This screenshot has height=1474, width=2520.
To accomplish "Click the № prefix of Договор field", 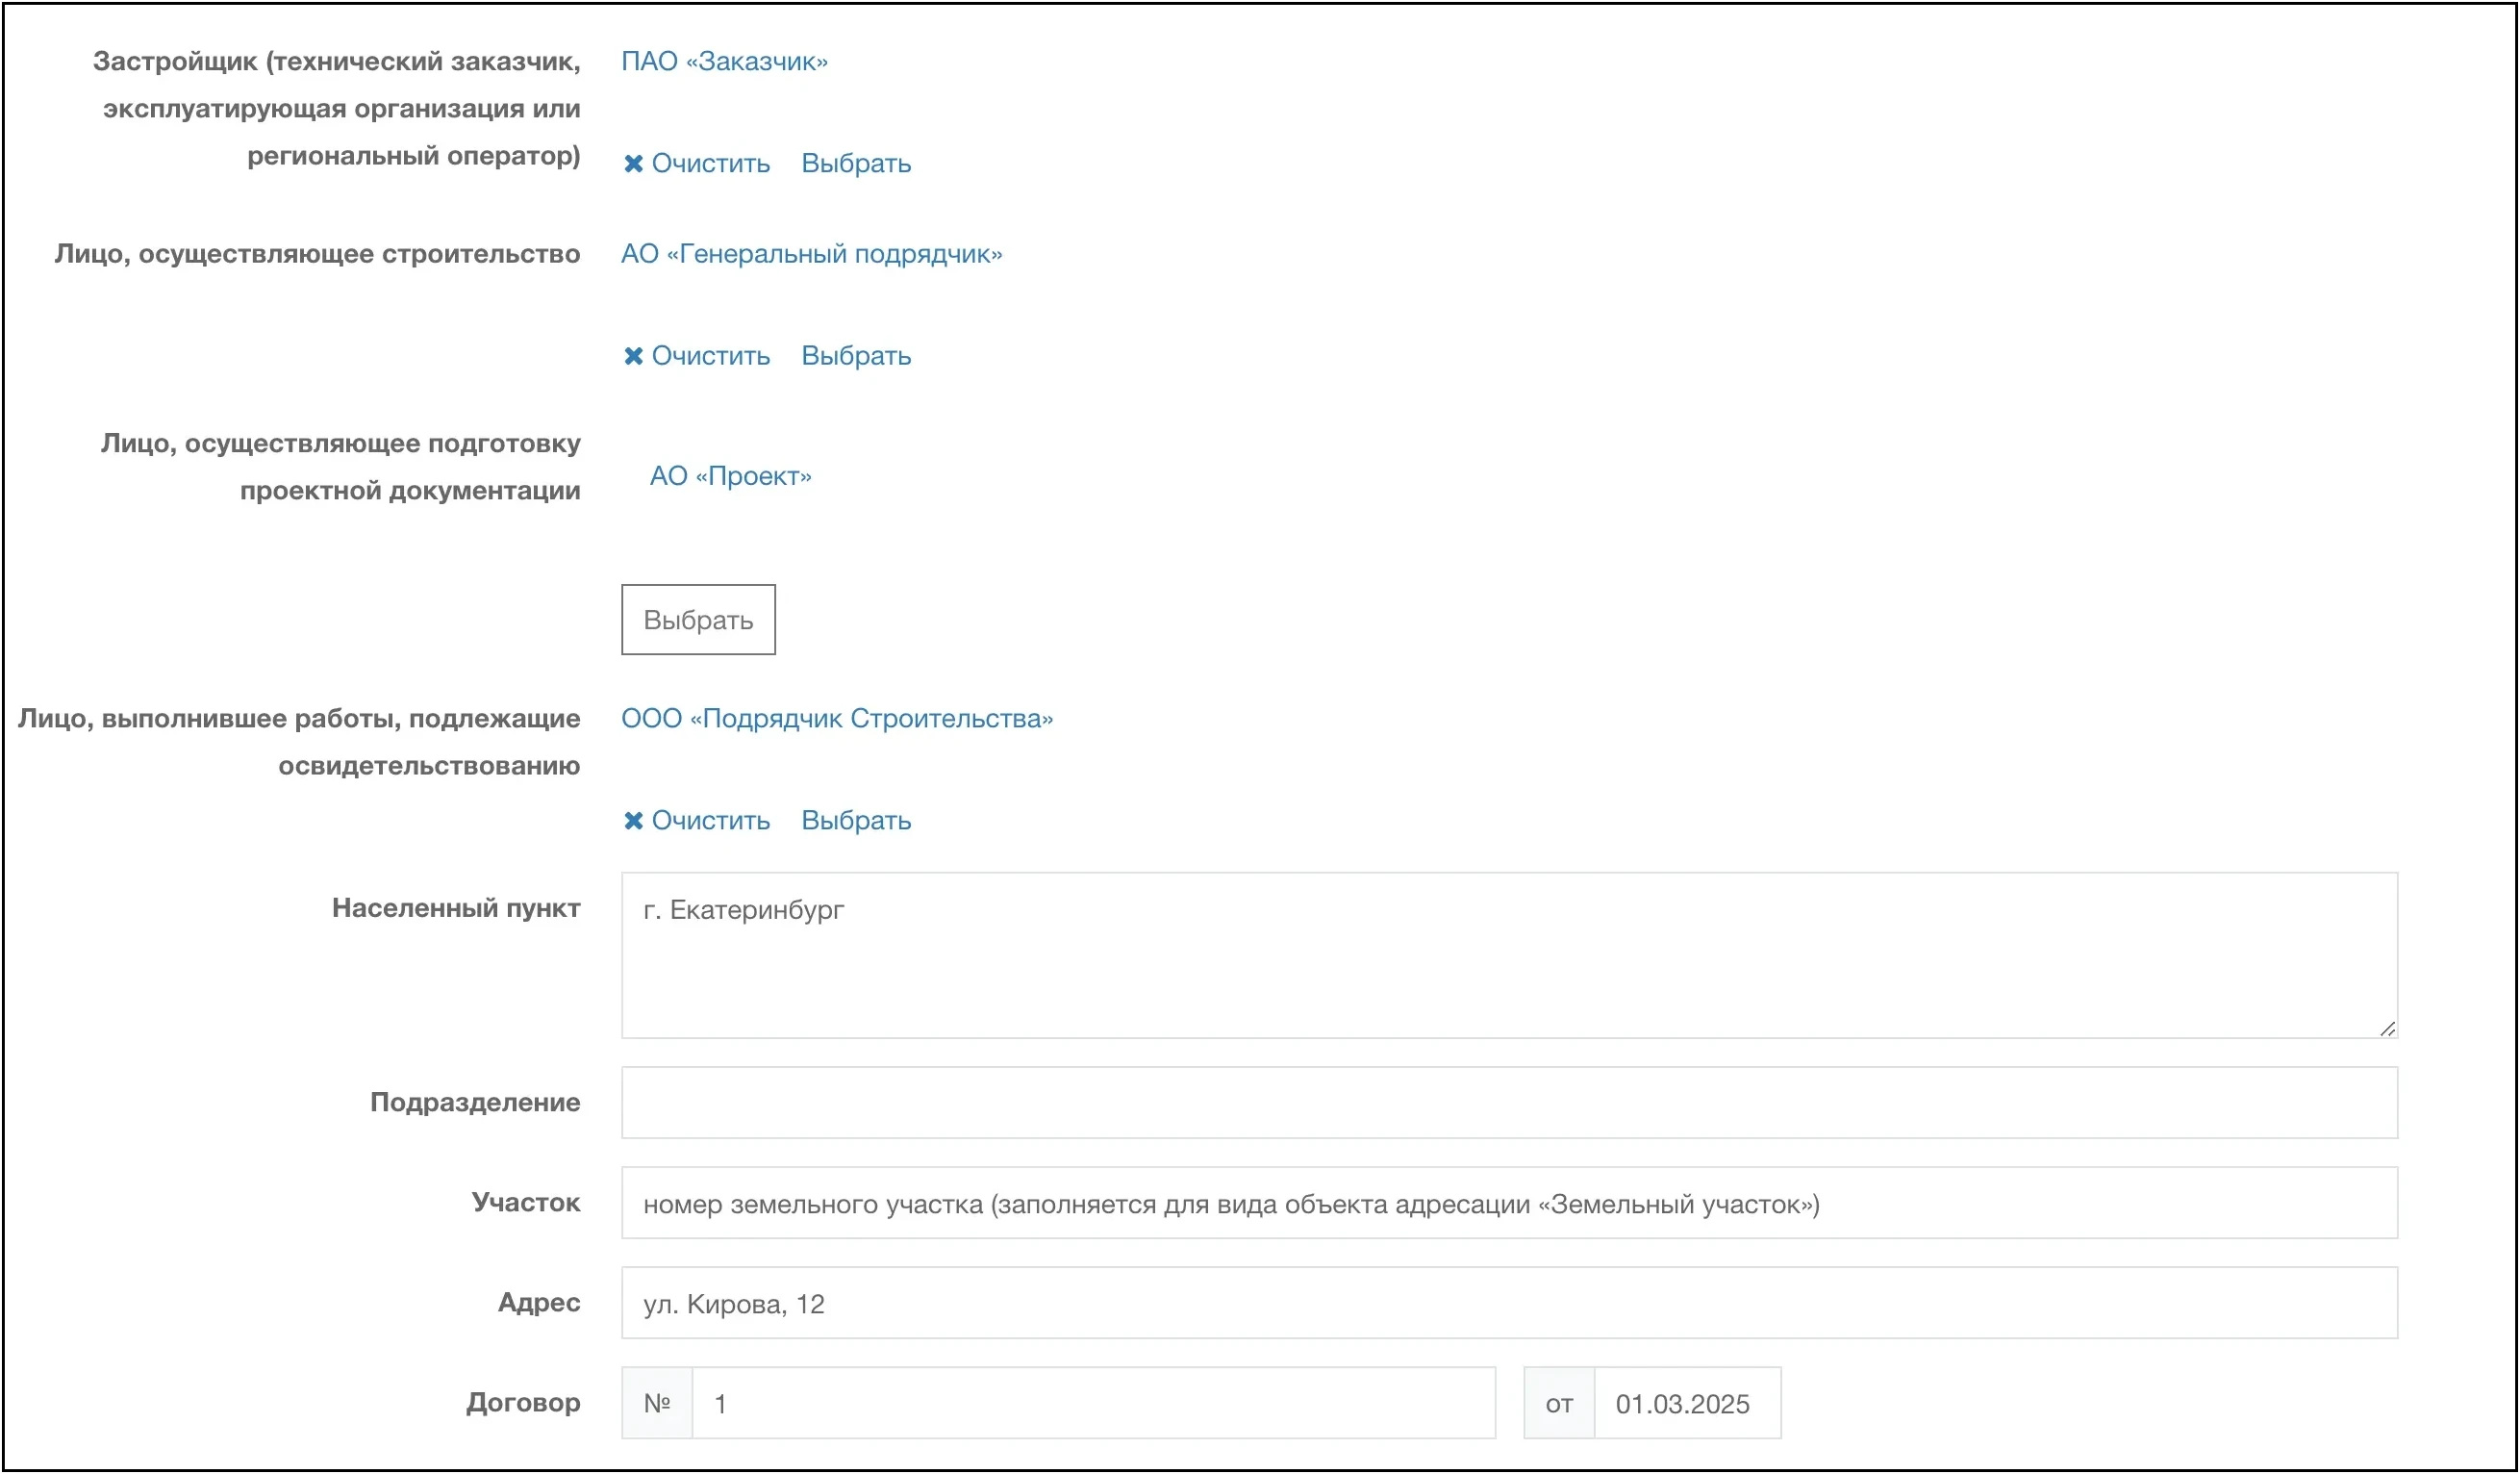I will [x=657, y=1404].
